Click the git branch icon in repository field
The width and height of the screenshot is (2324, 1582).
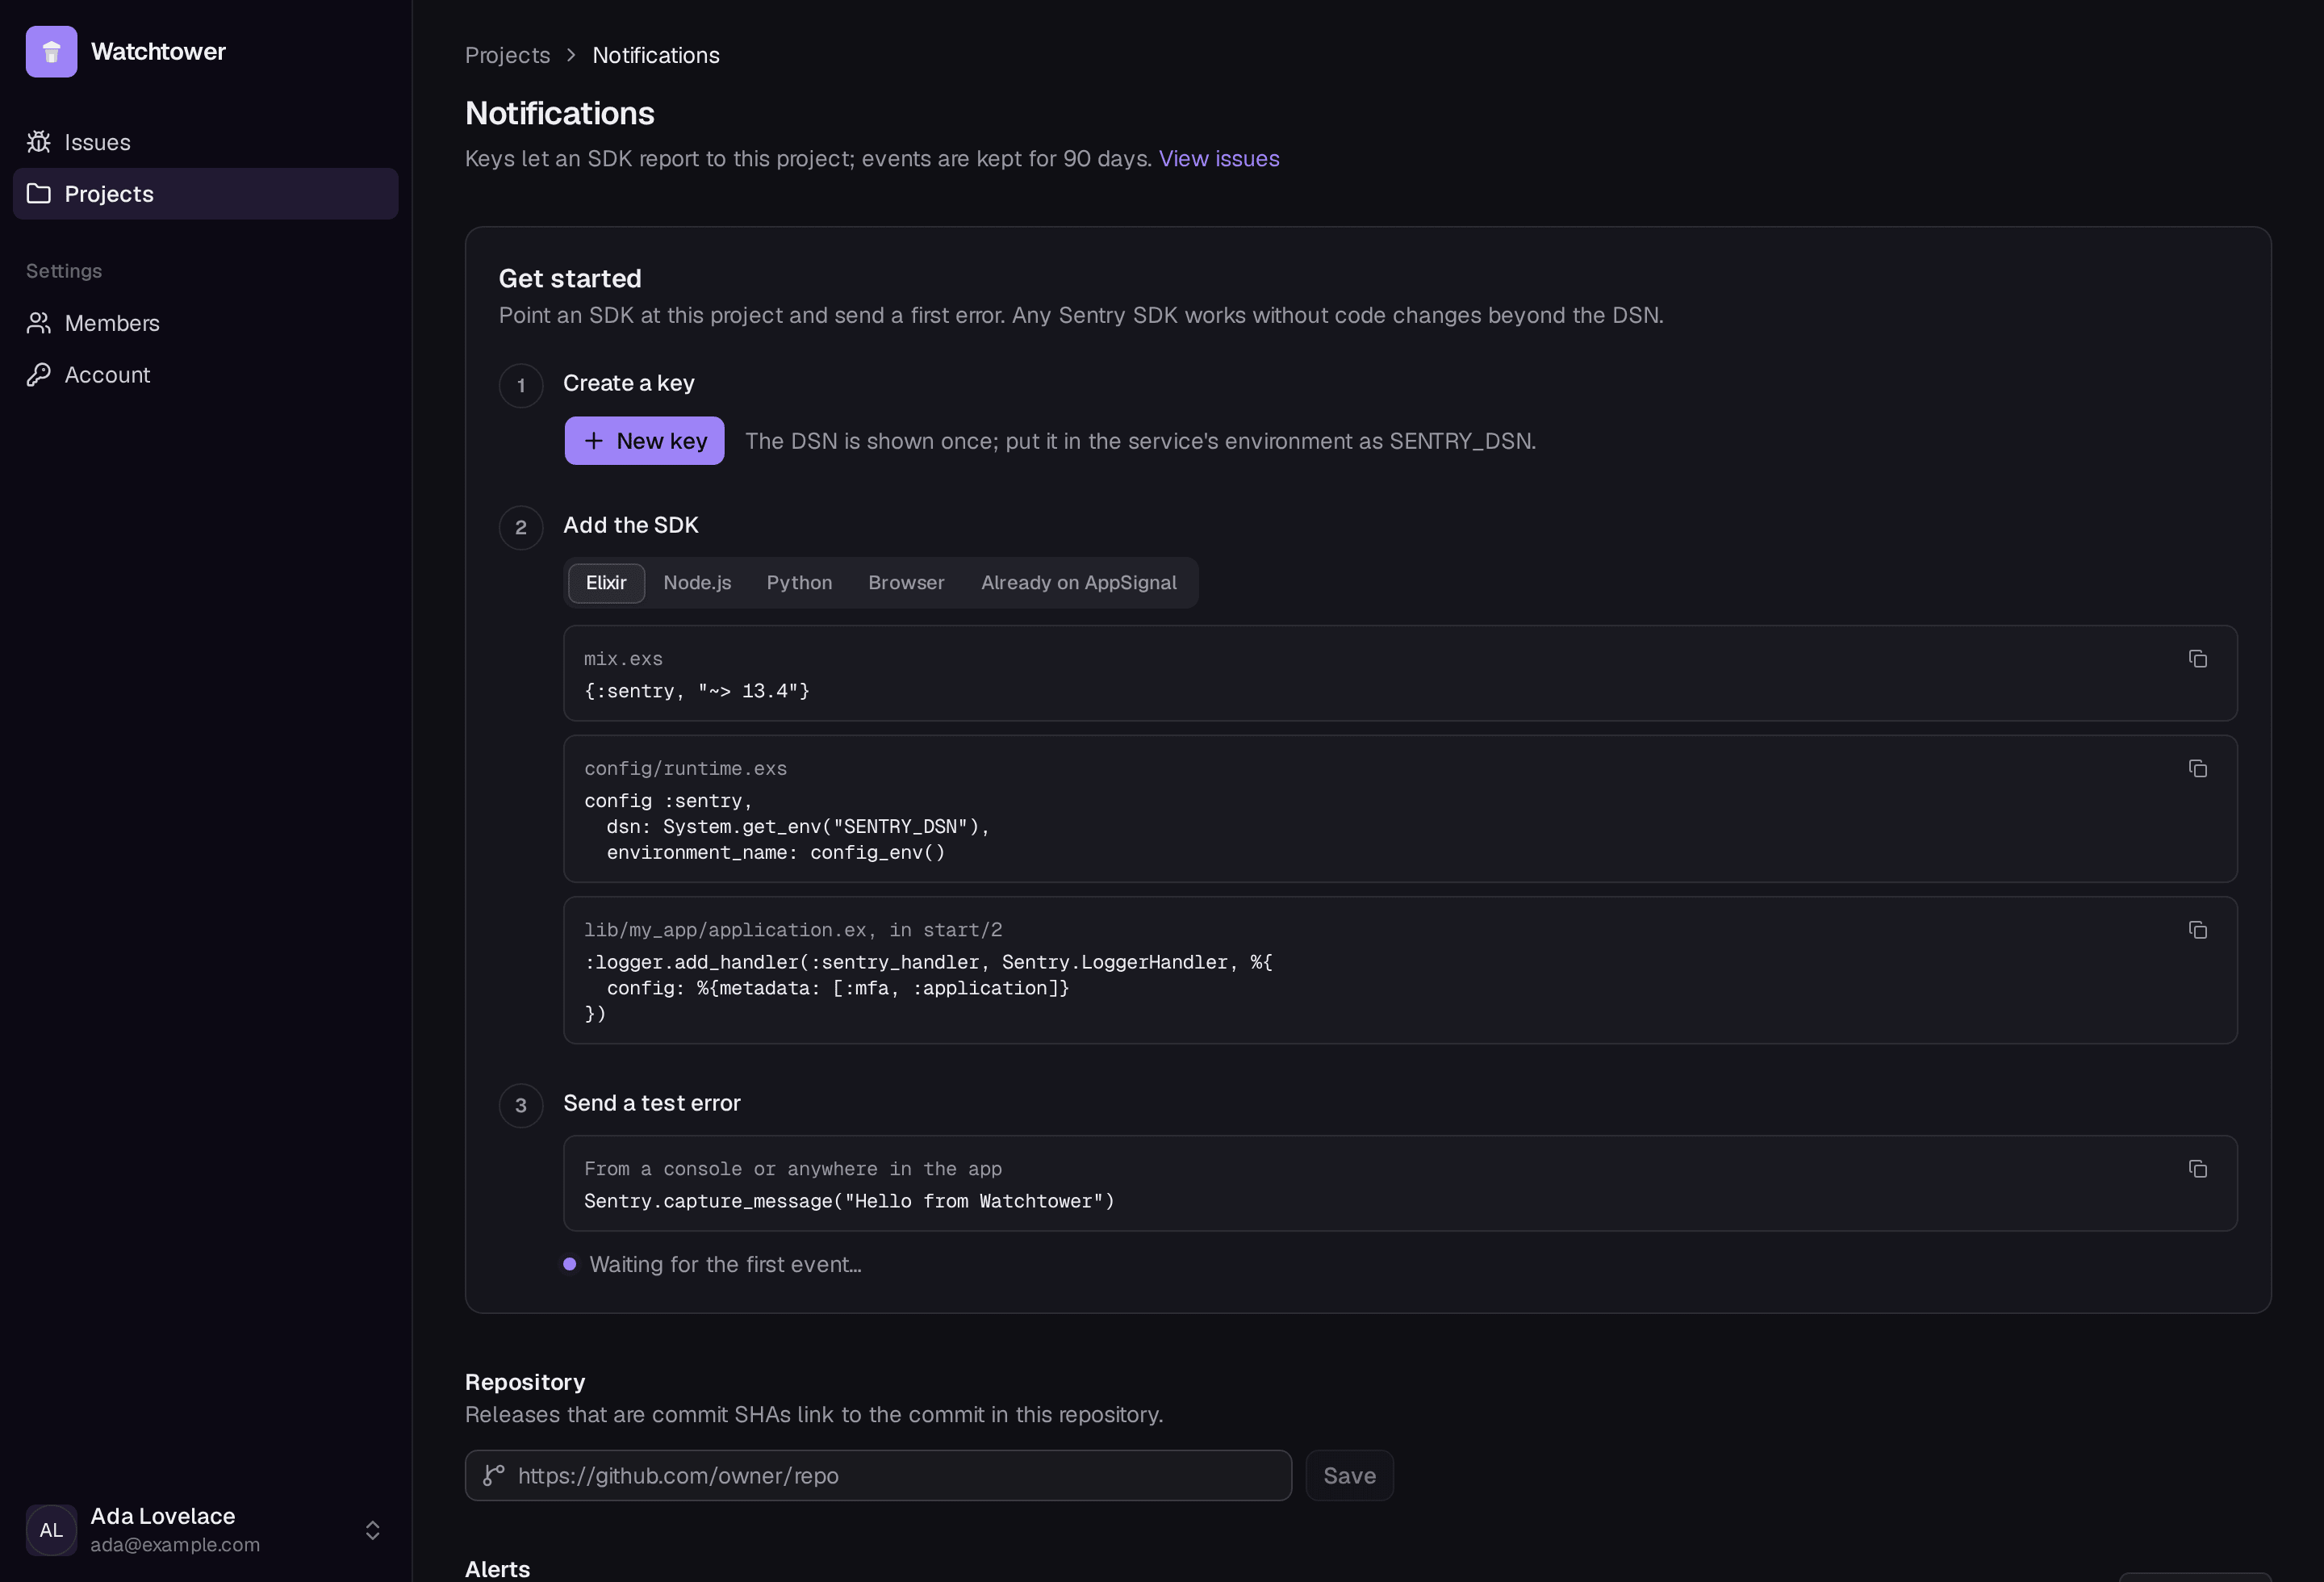pyautogui.click(x=493, y=1475)
